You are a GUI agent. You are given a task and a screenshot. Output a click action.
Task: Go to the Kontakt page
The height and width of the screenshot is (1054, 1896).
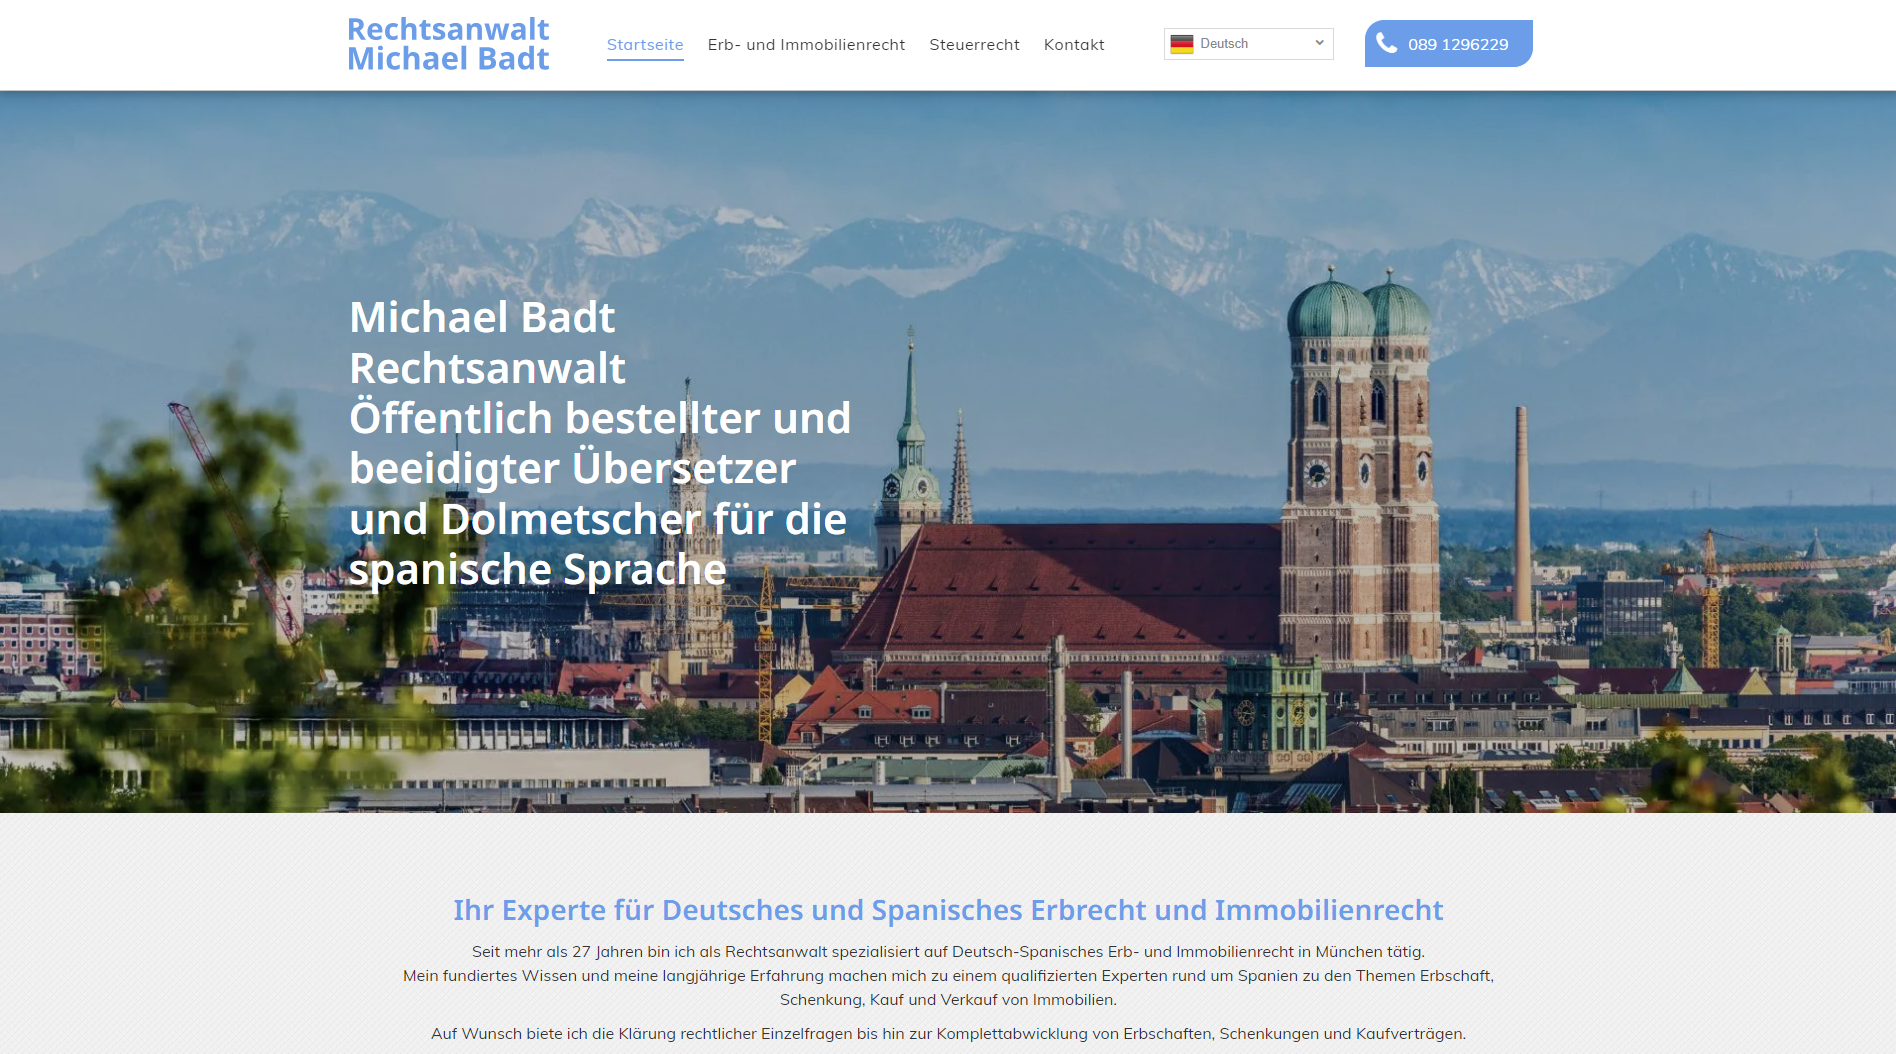coord(1074,44)
